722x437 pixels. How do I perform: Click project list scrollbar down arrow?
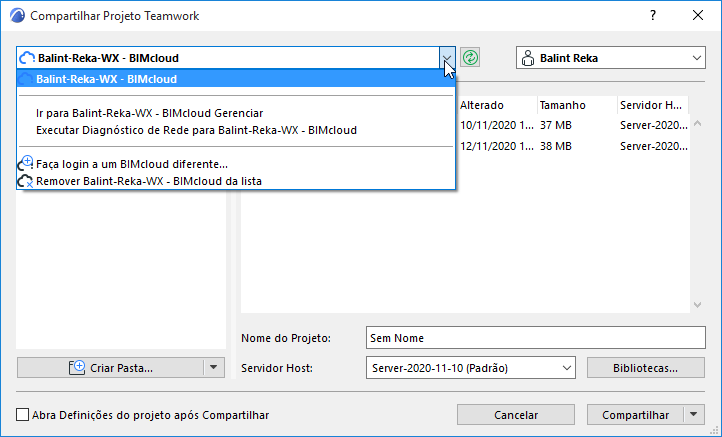point(698,305)
